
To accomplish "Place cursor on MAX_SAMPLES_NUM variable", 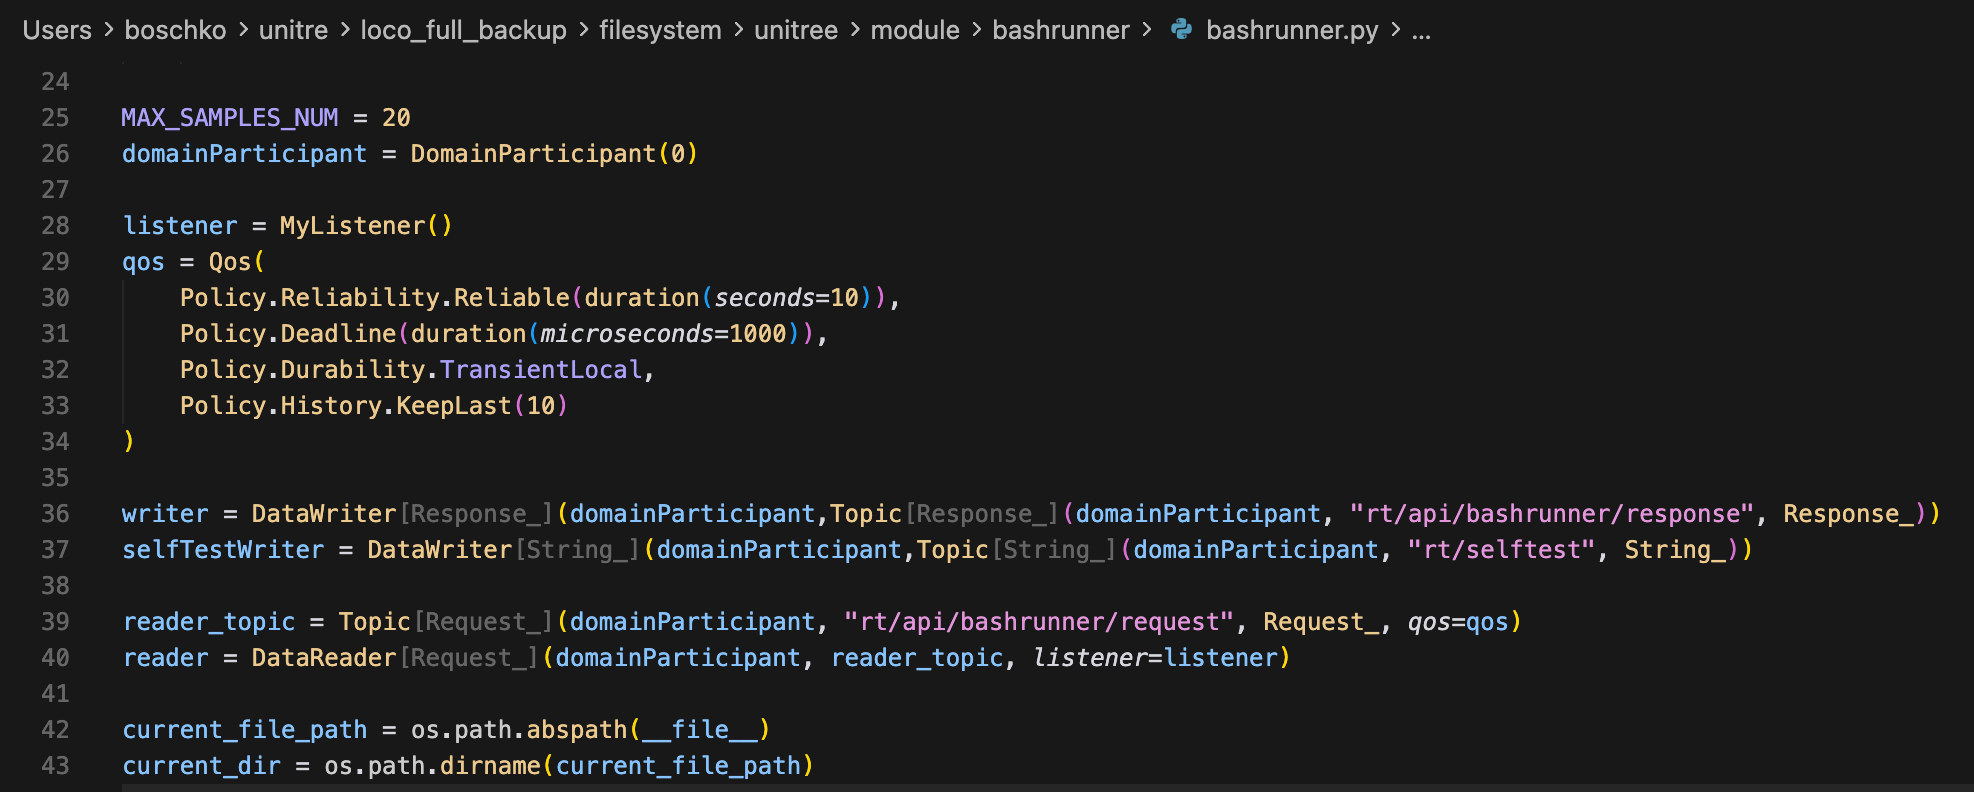I will click(x=230, y=118).
